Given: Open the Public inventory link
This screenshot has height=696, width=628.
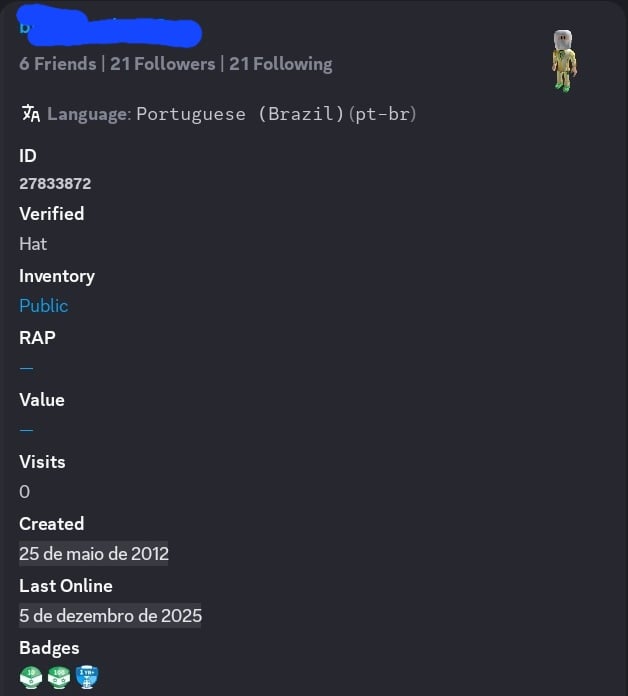Looking at the screenshot, I should 44,306.
